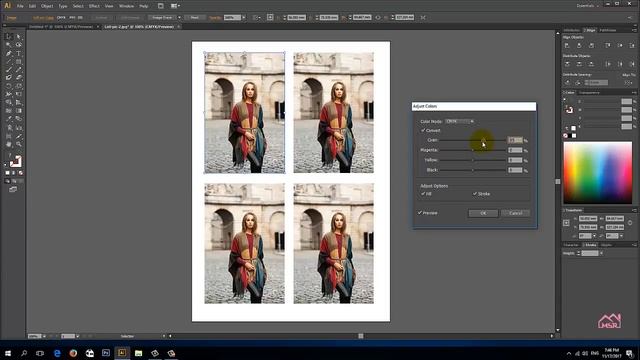640x360 pixels.
Task: Switch to the Pathfinder panel tab
Action: (x=608, y=30)
